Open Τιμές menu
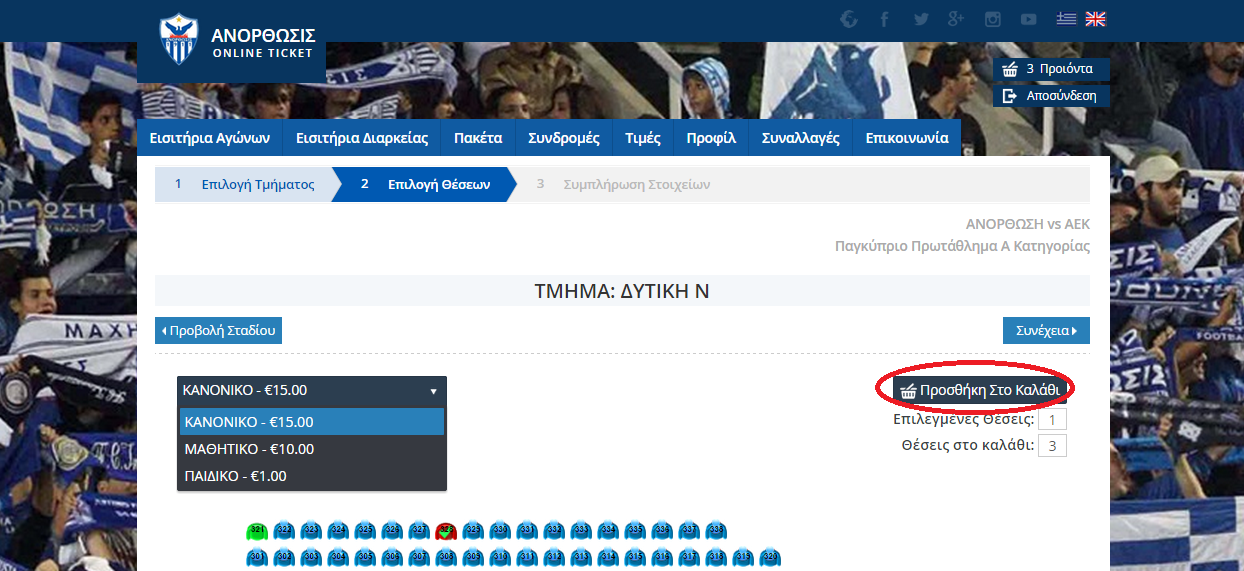1244x571 pixels. tap(643, 138)
